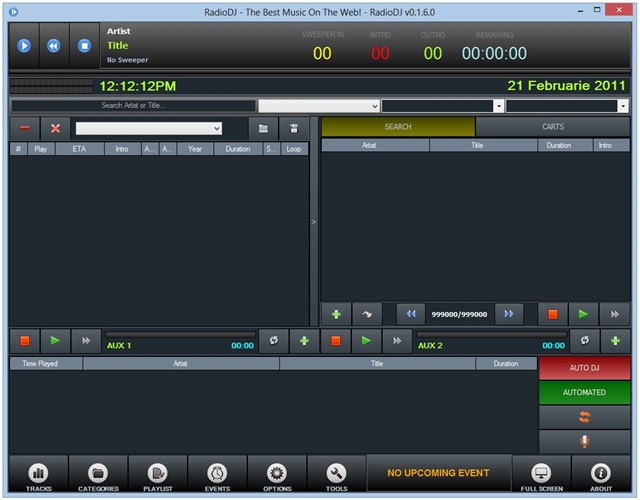This screenshot has height=500, width=640.
Task: Stop playback with the main blue stop button
Action: click(84, 46)
